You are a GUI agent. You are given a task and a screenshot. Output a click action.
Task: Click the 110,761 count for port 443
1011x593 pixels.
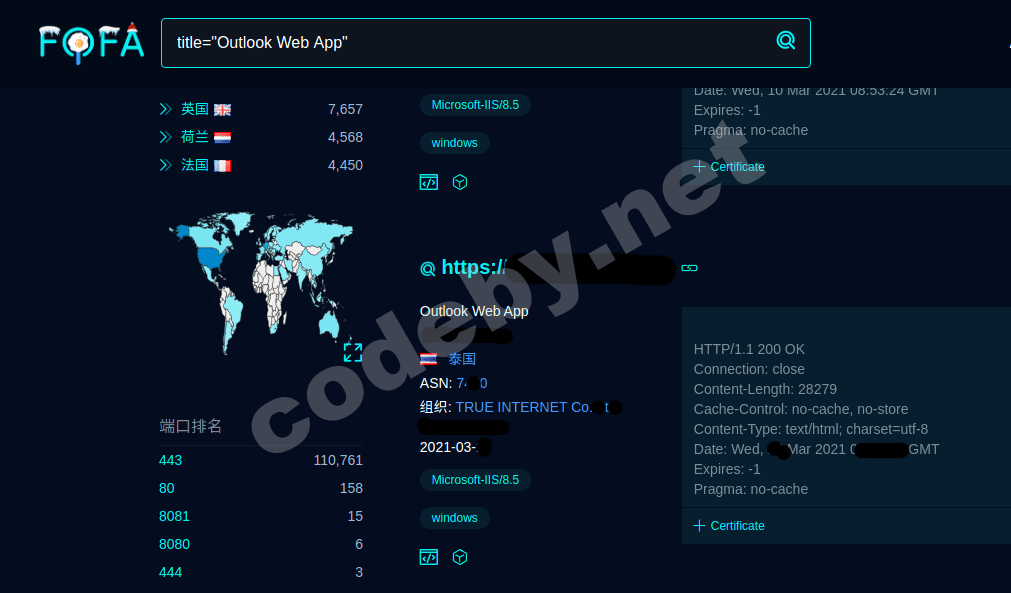point(338,460)
